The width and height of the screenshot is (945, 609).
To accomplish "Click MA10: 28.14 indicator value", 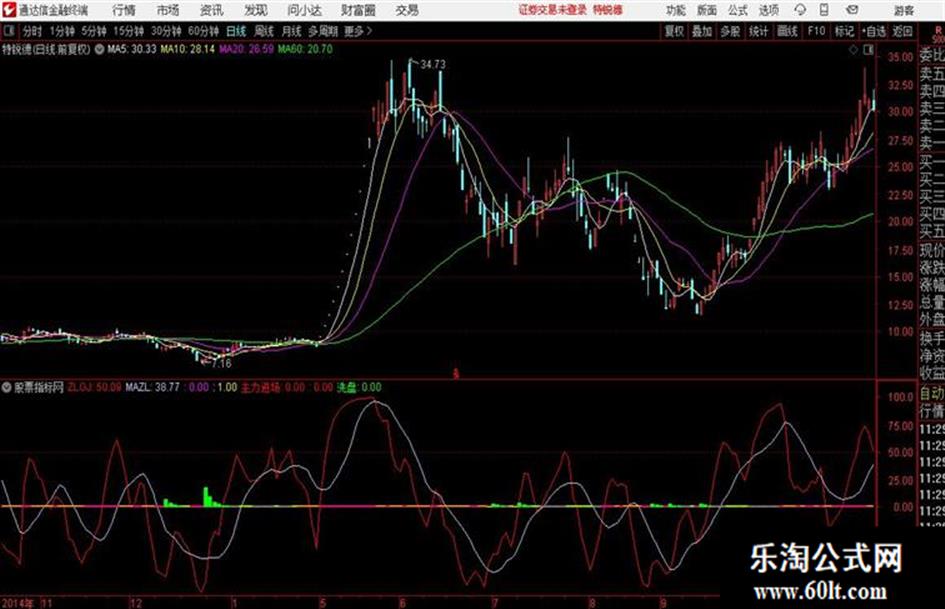I will tap(187, 49).
